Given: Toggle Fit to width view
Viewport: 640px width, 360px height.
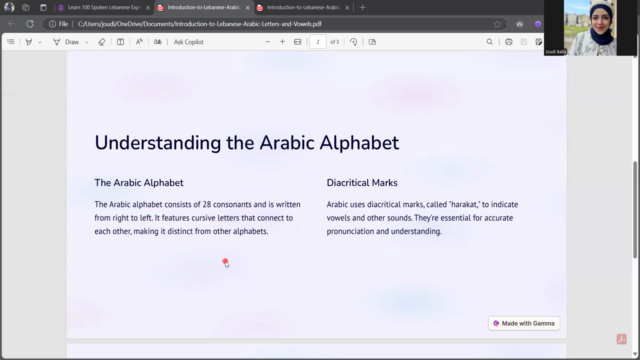Looking at the screenshot, I should (298, 42).
